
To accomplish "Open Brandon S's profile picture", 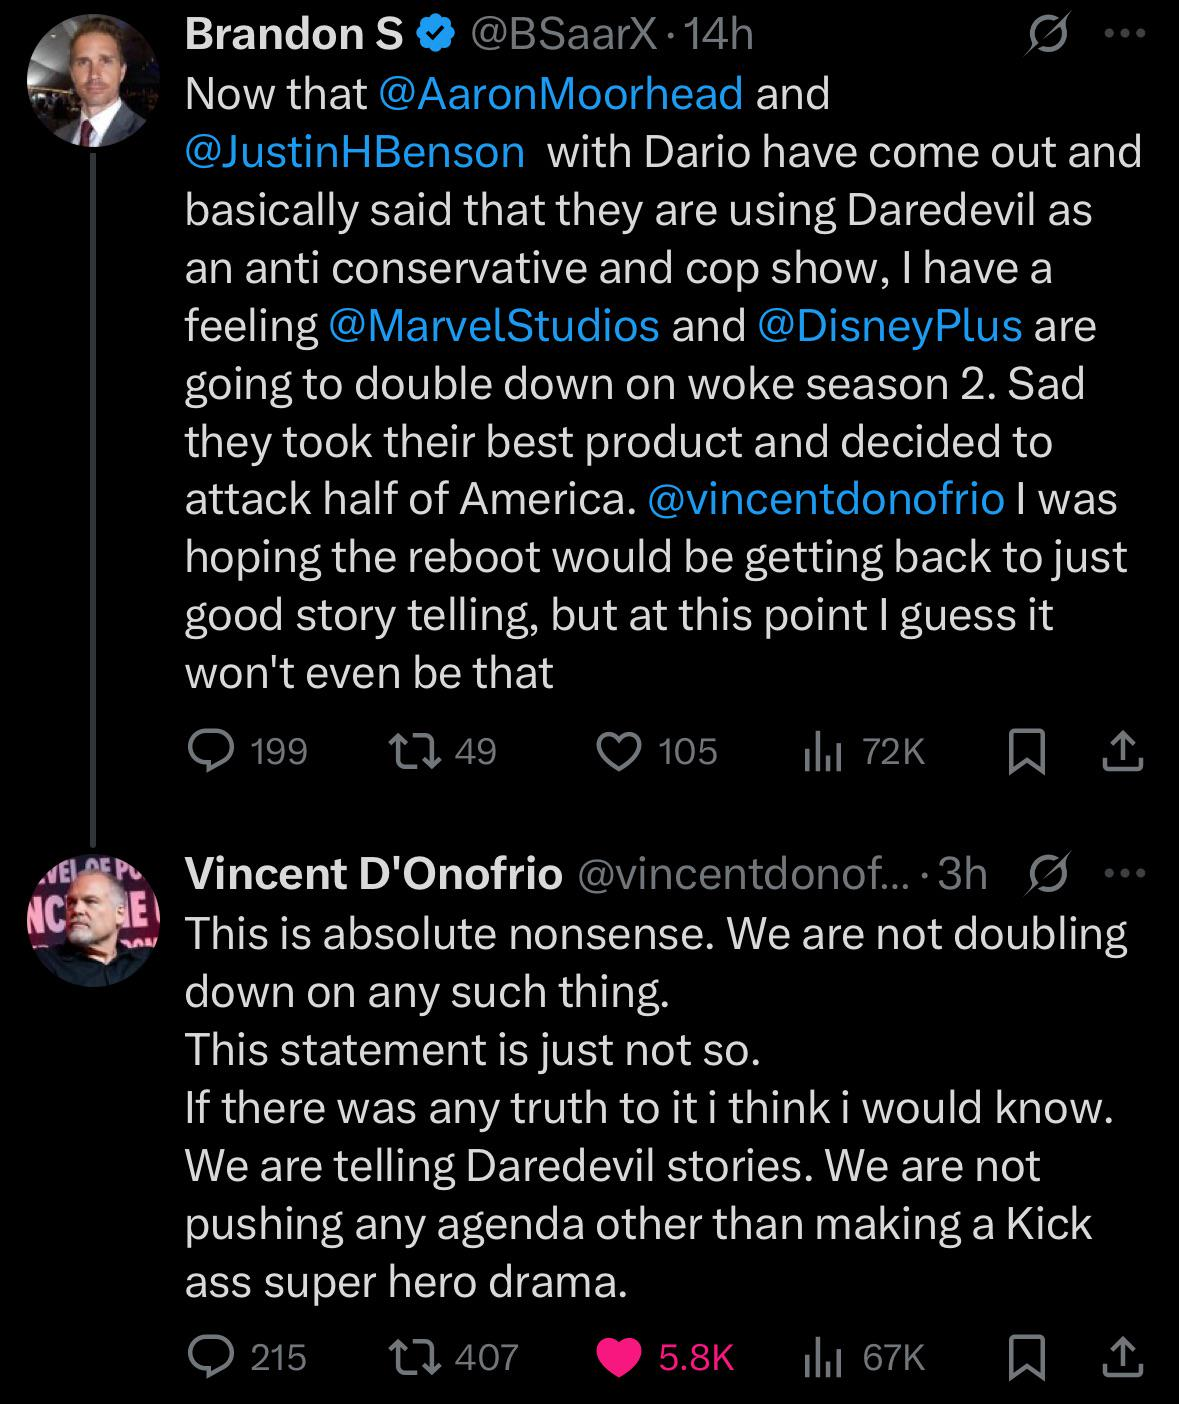I will point(92,81).
